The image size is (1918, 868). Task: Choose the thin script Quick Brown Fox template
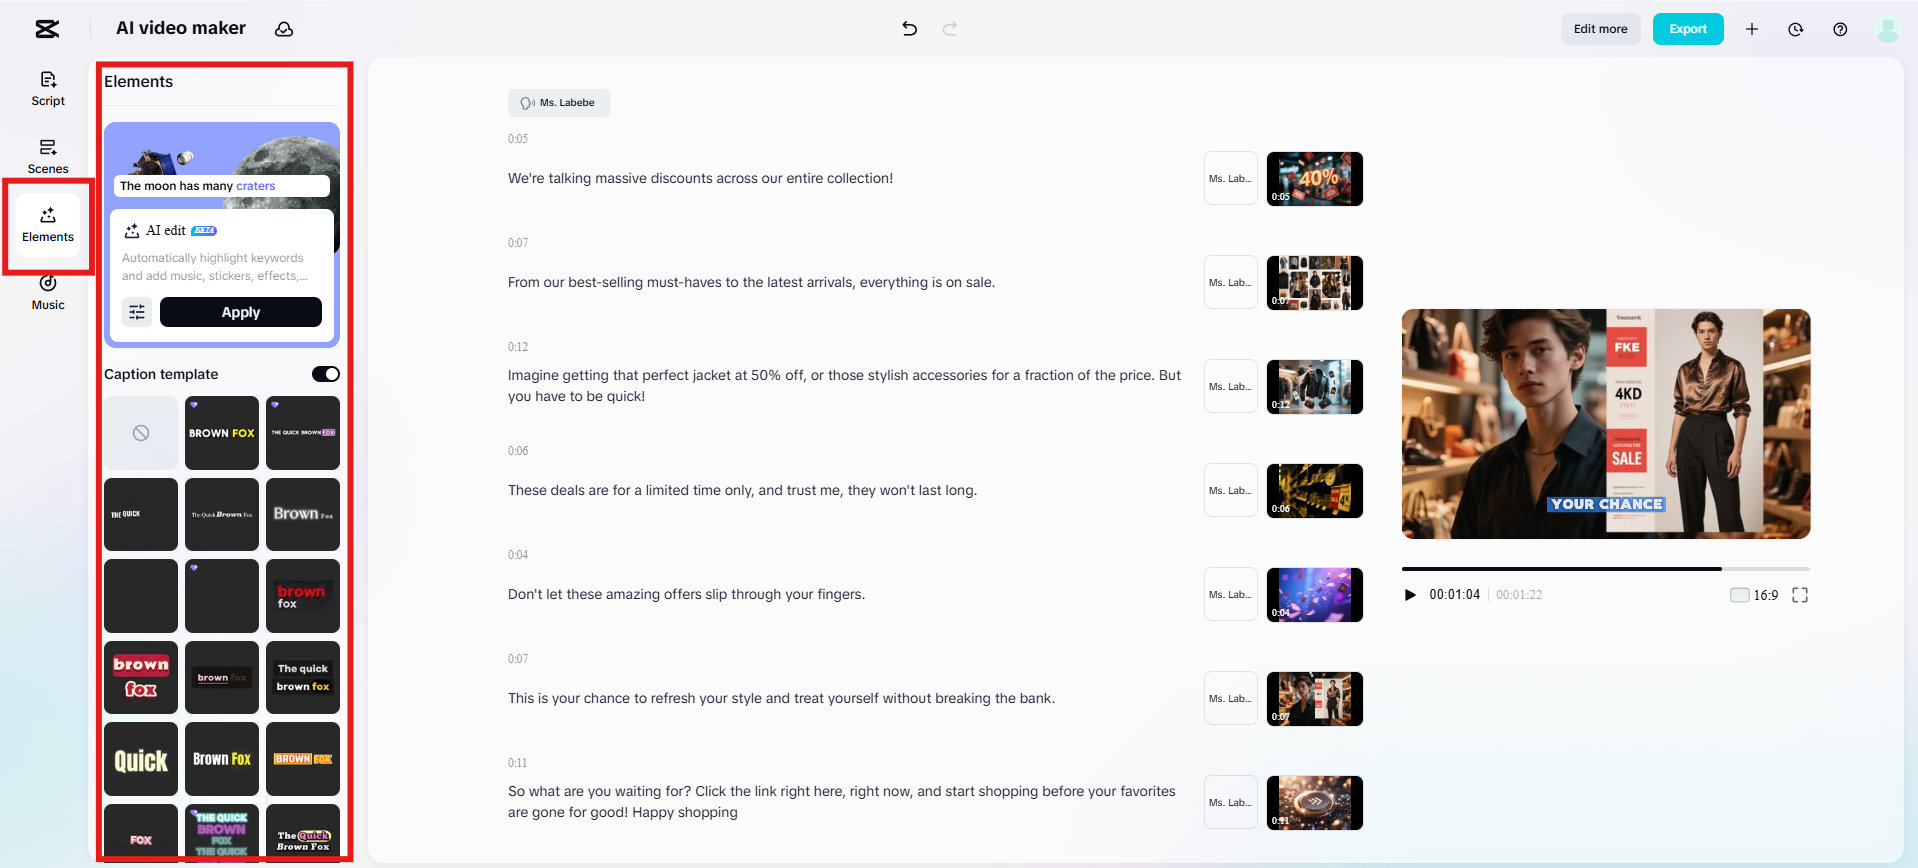(x=222, y=514)
